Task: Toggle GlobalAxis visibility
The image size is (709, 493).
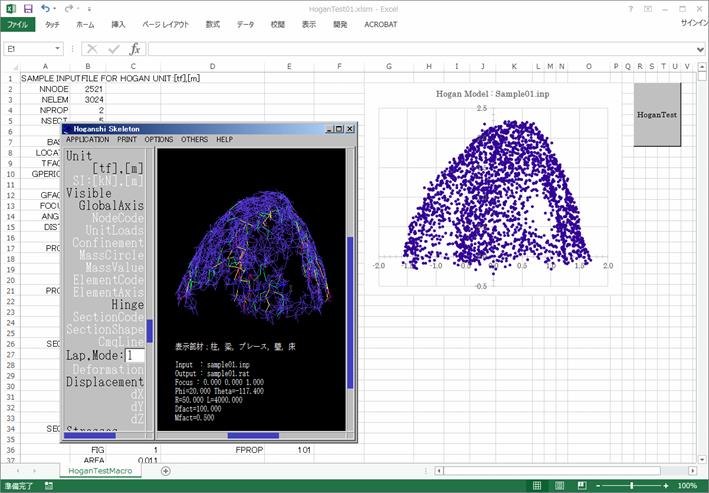Action: pos(111,205)
